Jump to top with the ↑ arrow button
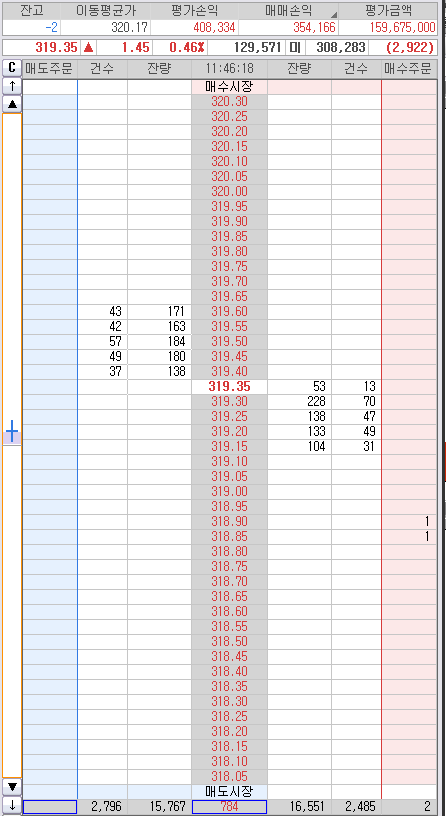 [x=12, y=87]
